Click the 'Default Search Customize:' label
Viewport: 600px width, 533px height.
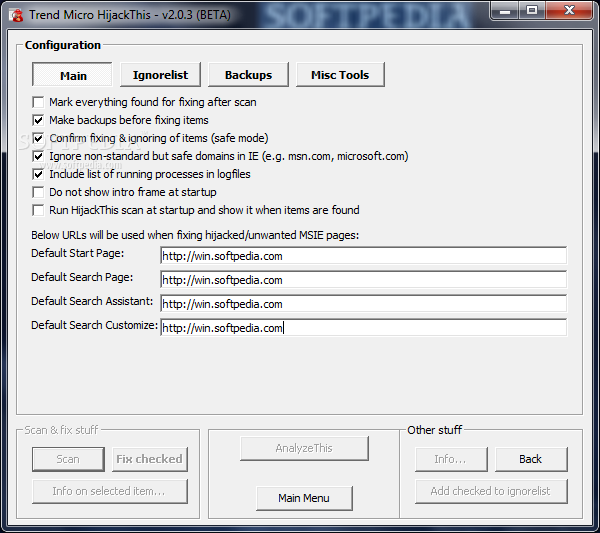(95, 325)
